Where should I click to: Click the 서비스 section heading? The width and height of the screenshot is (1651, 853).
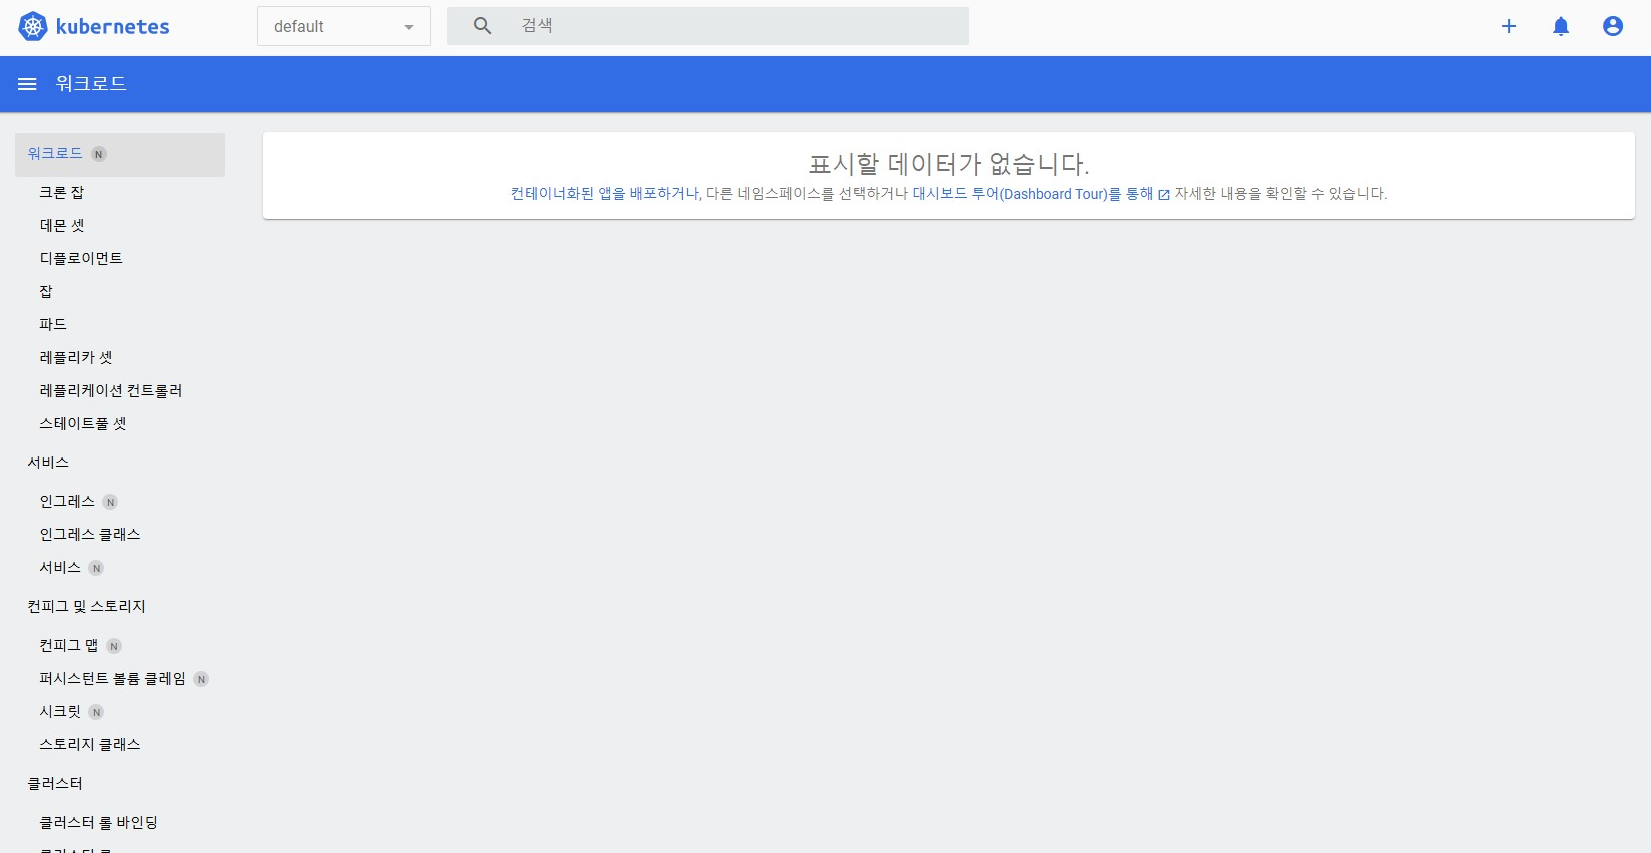[48, 462]
